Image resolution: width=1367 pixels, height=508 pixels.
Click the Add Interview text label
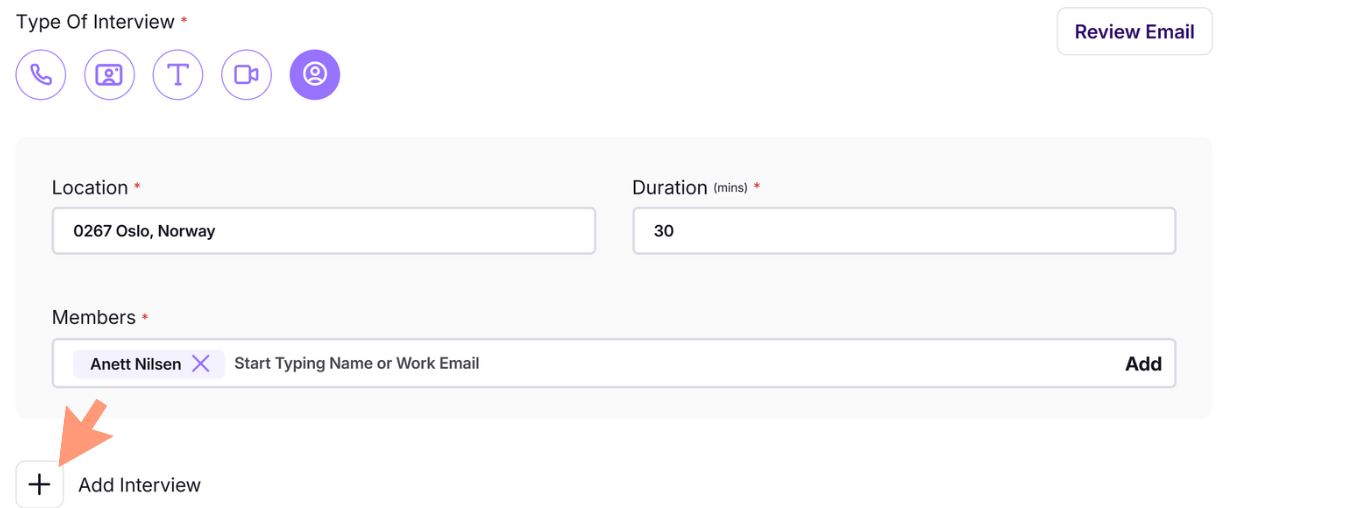(x=140, y=485)
